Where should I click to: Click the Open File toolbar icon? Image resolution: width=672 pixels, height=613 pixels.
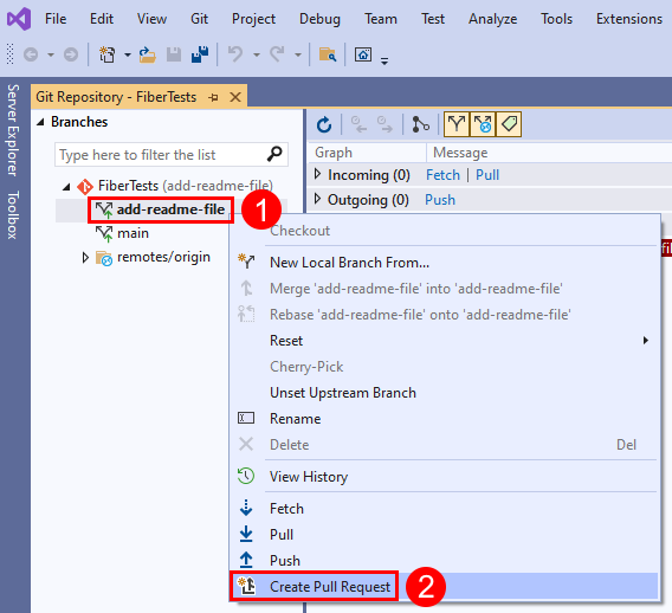pyautogui.click(x=146, y=55)
